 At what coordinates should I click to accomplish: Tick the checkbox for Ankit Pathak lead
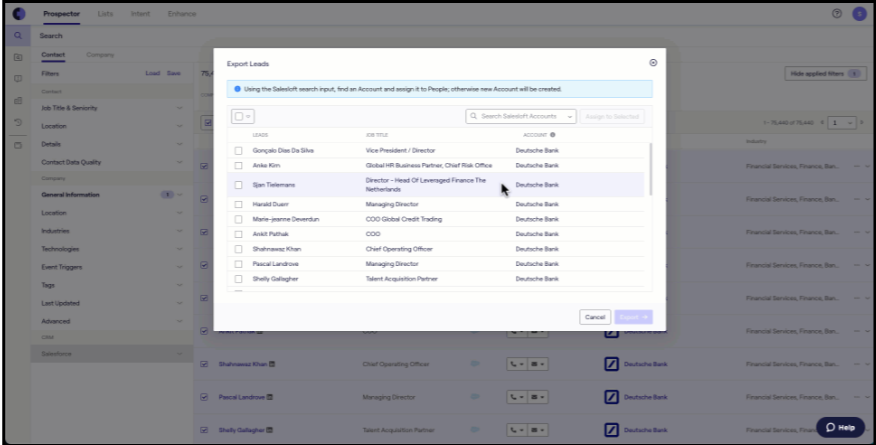pyautogui.click(x=239, y=235)
